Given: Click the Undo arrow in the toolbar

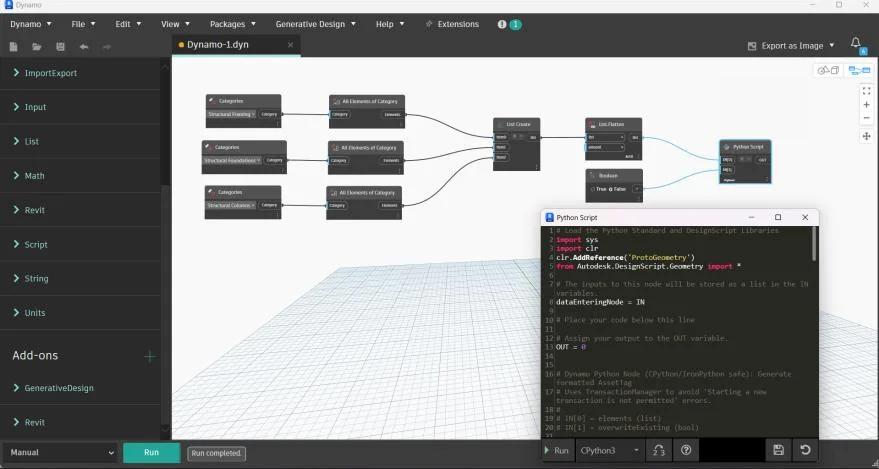Looking at the screenshot, I should pyautogui.click(x=84, y=47).
